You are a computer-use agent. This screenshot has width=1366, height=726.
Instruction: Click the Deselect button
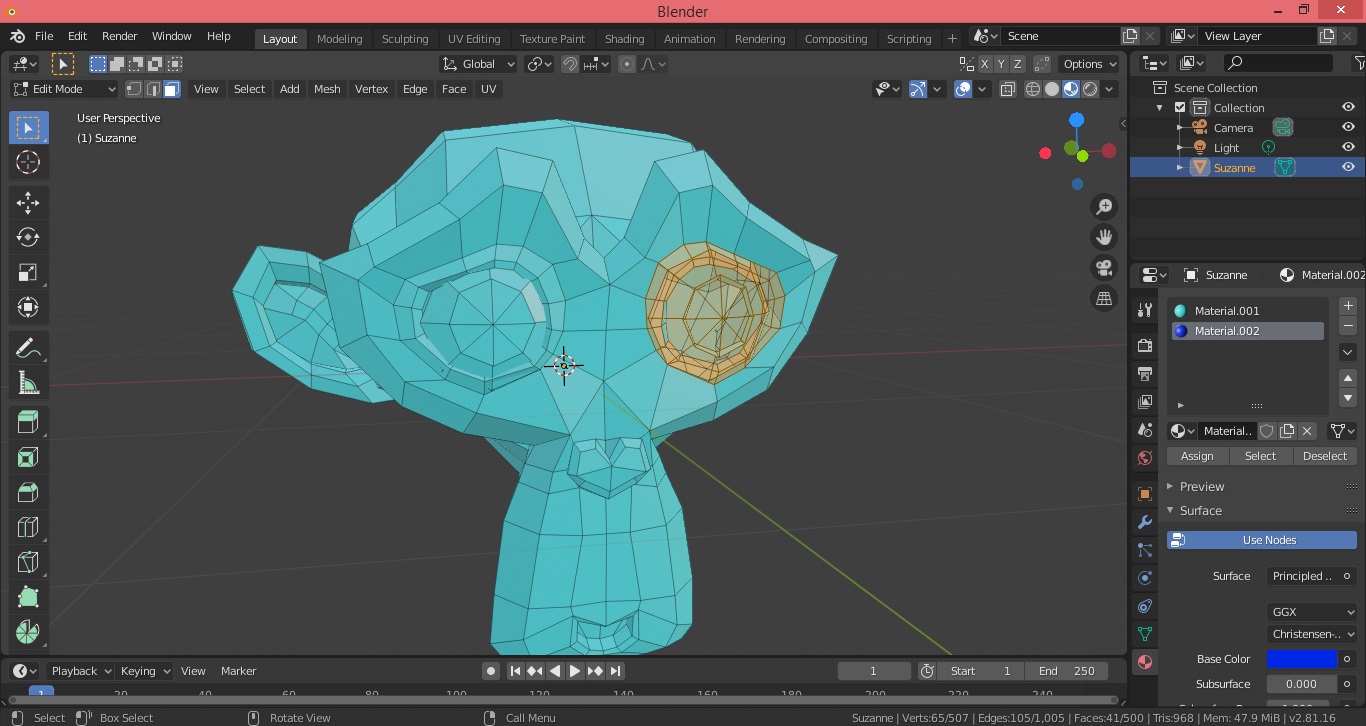[x=1325, y=456]
